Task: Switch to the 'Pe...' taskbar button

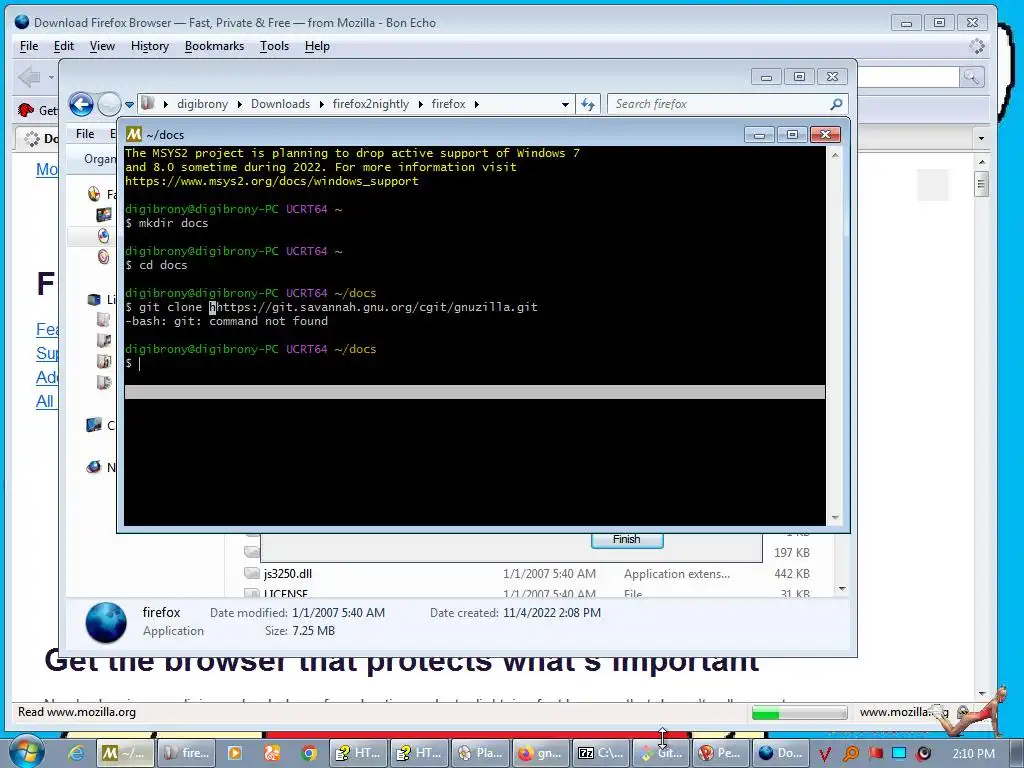Action: point(722,753)
